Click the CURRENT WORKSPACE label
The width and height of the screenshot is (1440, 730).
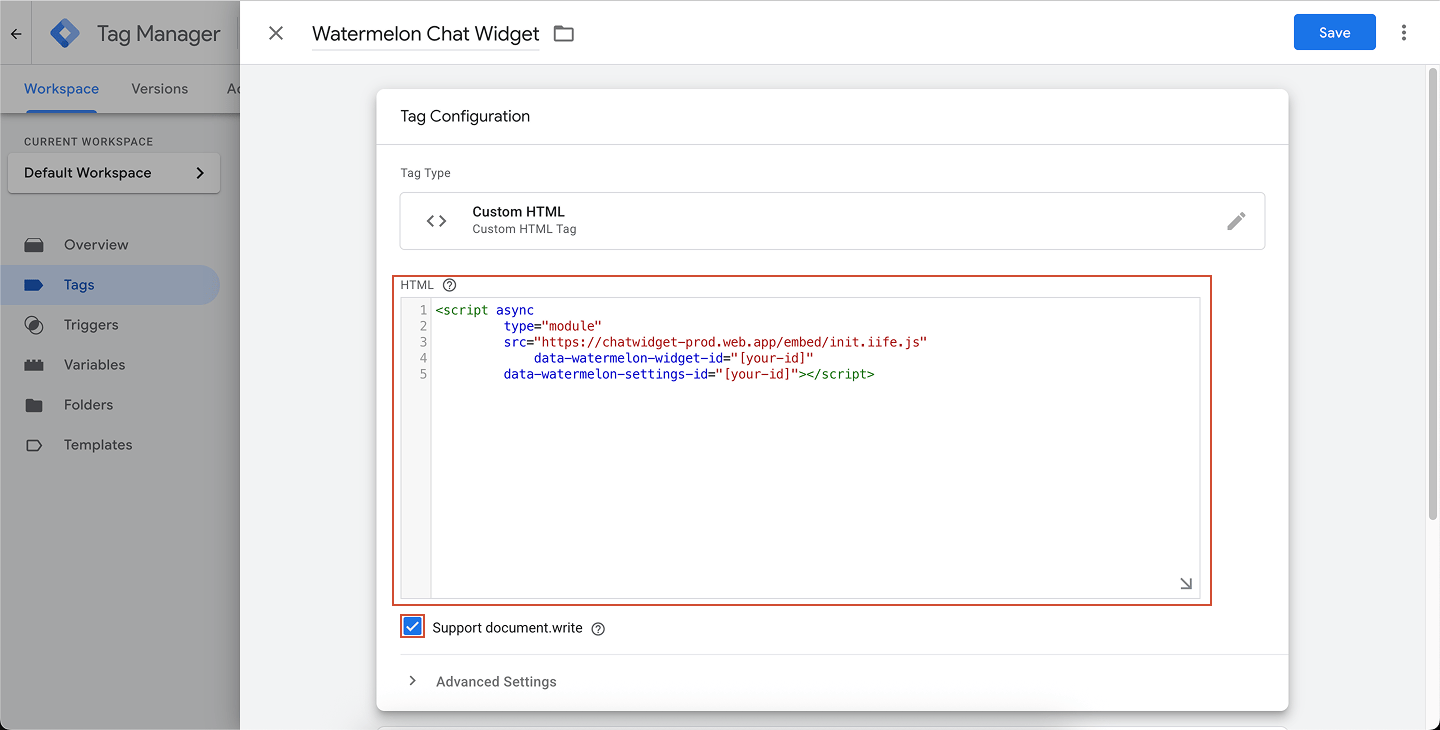coord(88,142)
